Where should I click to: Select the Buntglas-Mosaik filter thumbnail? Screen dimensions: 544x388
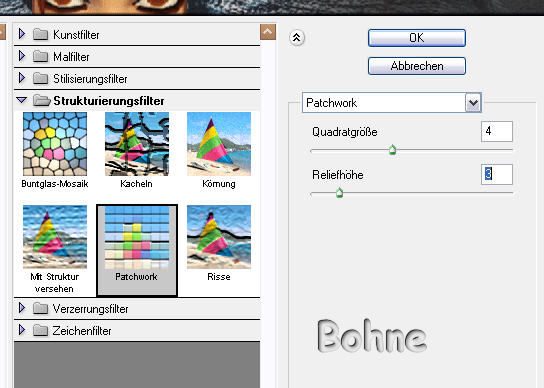55,144
